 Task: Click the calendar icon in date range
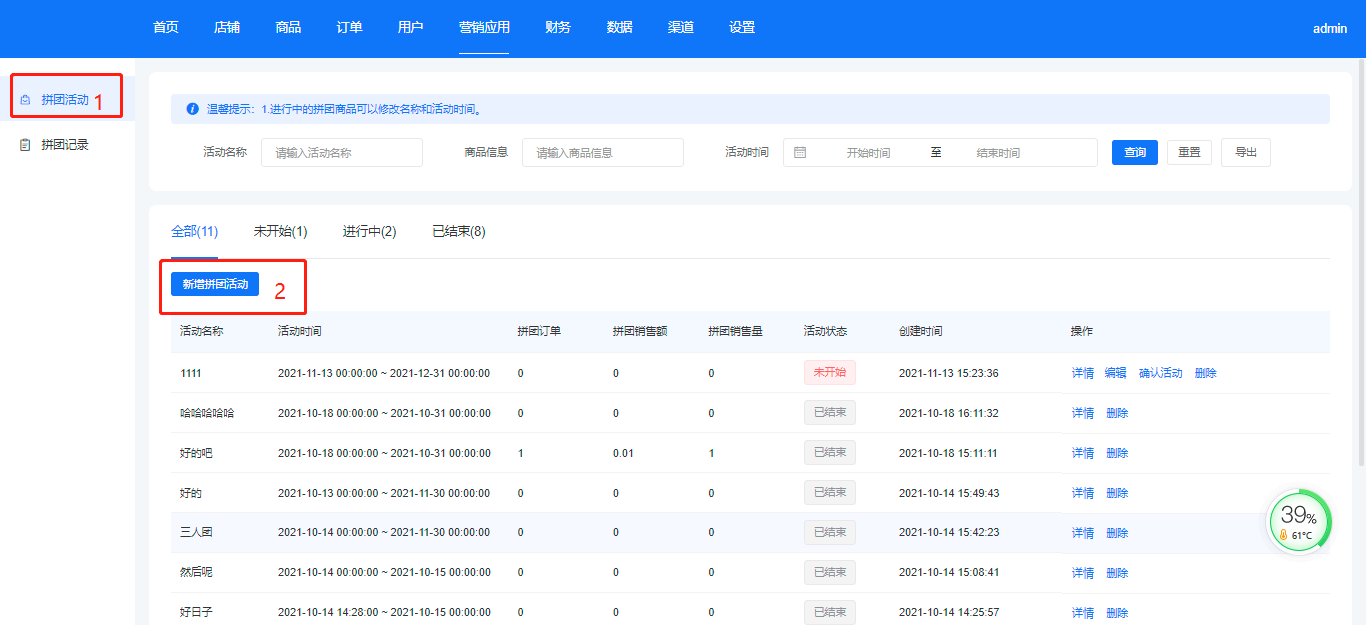[x=800, y=153]
